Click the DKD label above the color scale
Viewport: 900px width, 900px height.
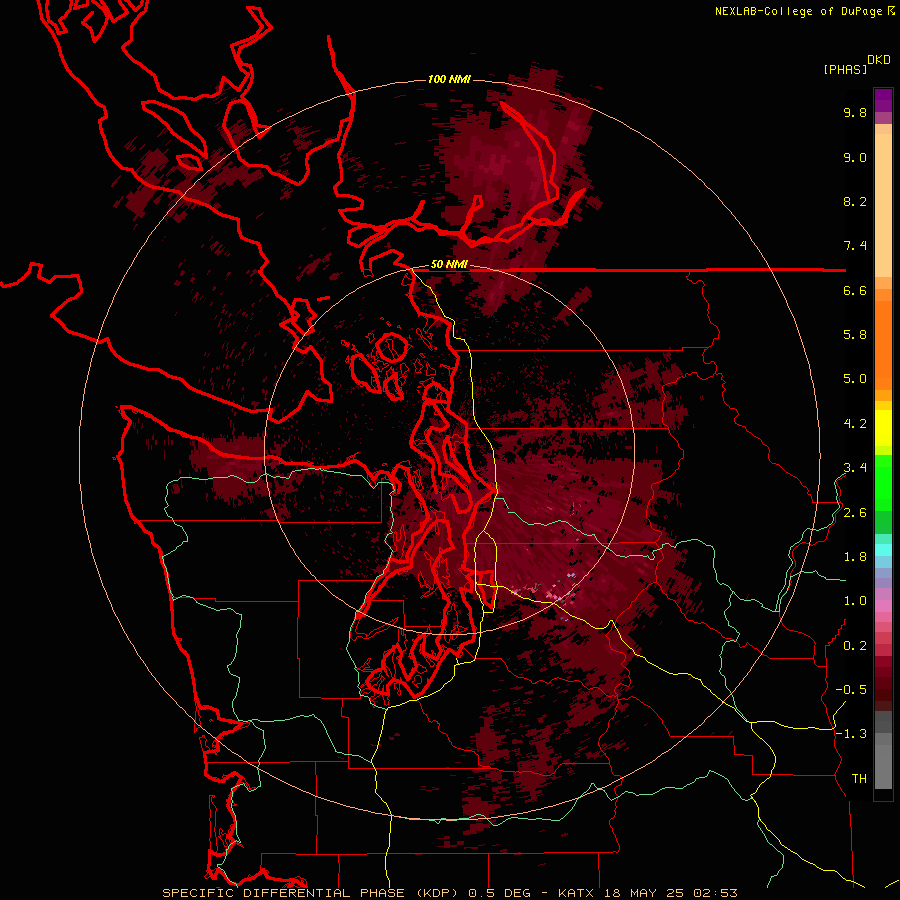point(879,60)
